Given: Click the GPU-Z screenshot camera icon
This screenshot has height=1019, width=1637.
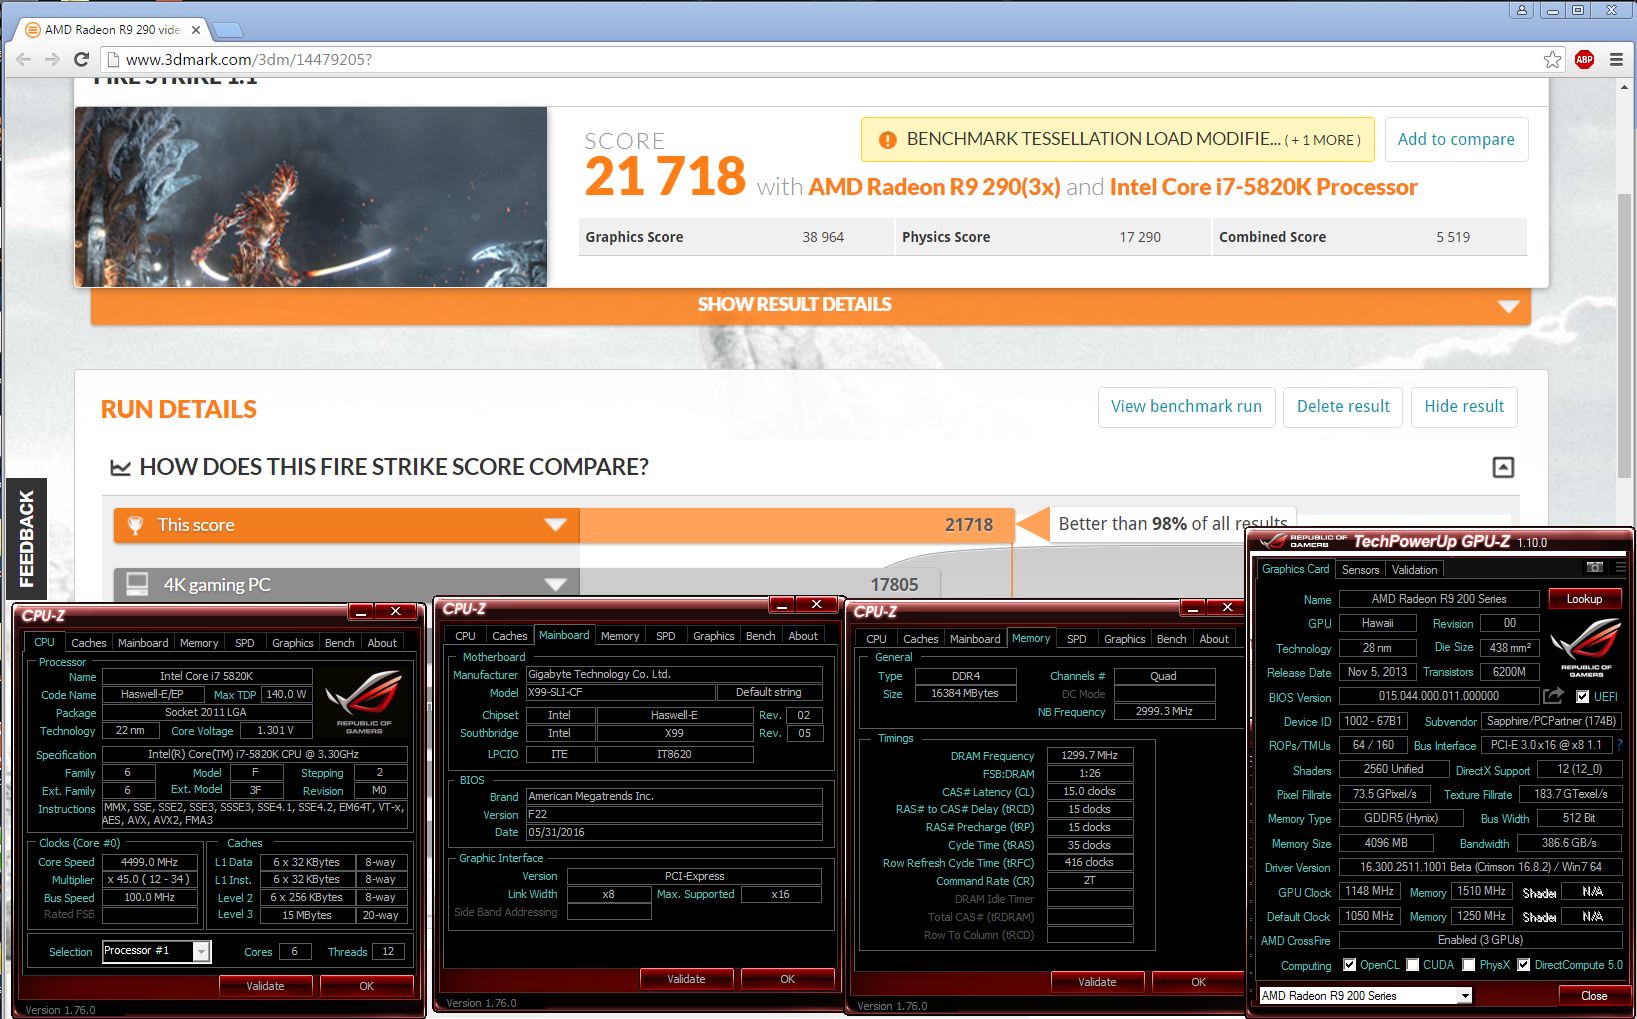Looking at the screenshot, I should click(x=1594, y=568).
